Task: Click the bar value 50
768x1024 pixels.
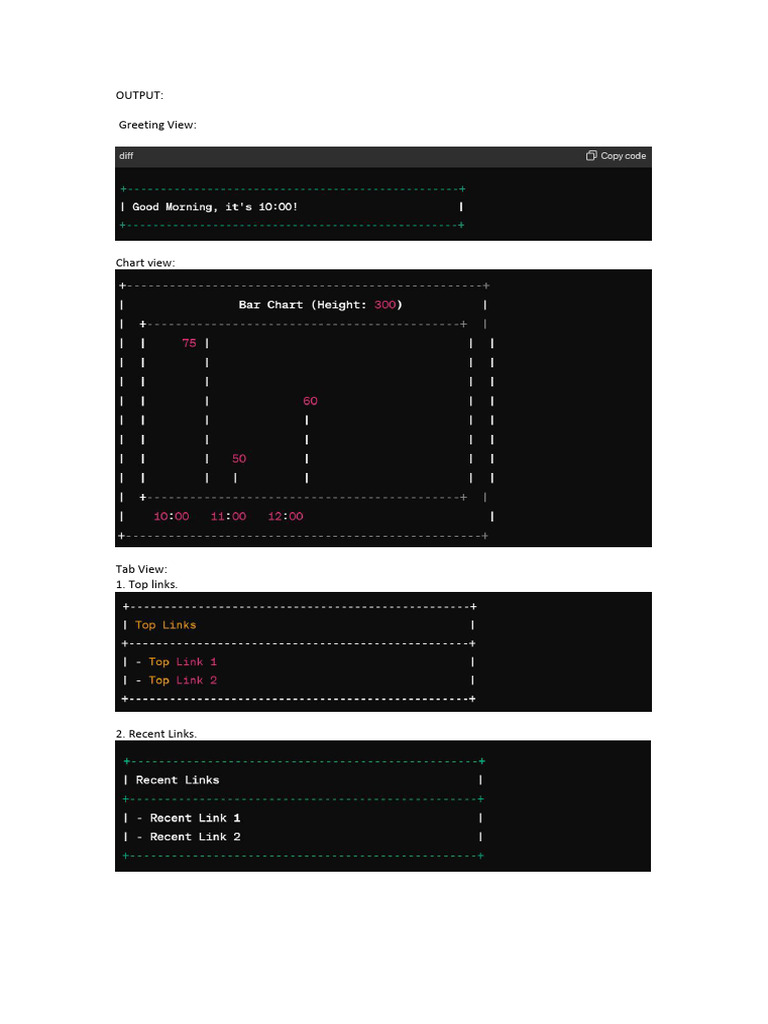Action: [239, 458]
